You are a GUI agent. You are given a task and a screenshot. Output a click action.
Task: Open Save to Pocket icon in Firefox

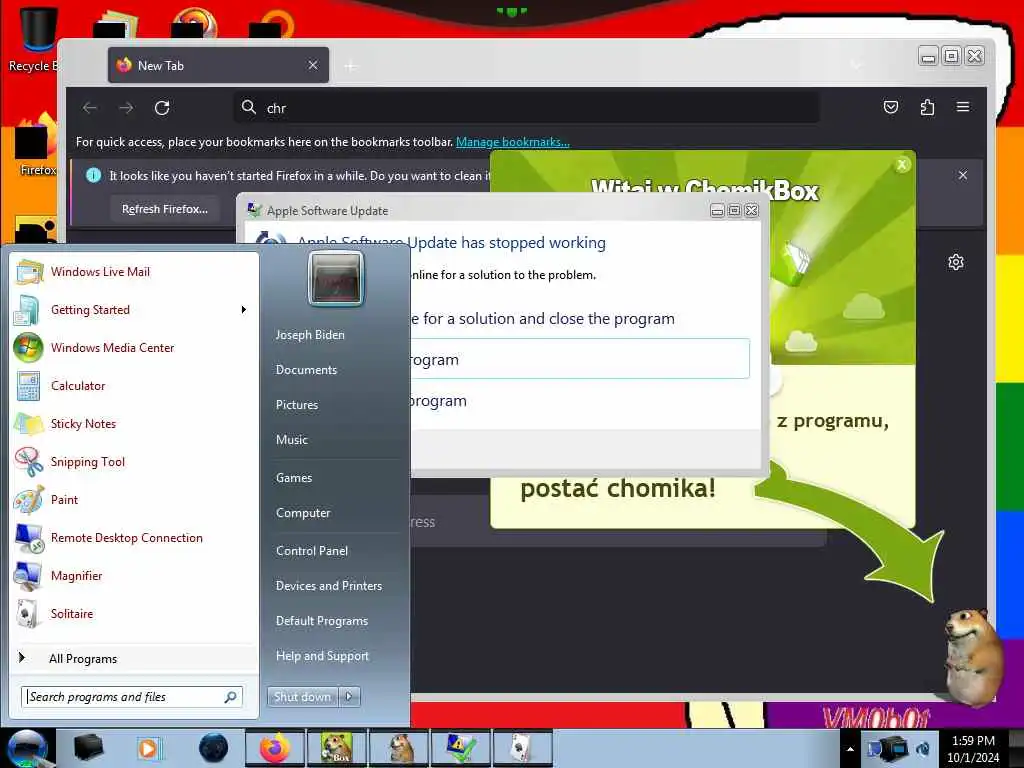(x=891, y=107)
